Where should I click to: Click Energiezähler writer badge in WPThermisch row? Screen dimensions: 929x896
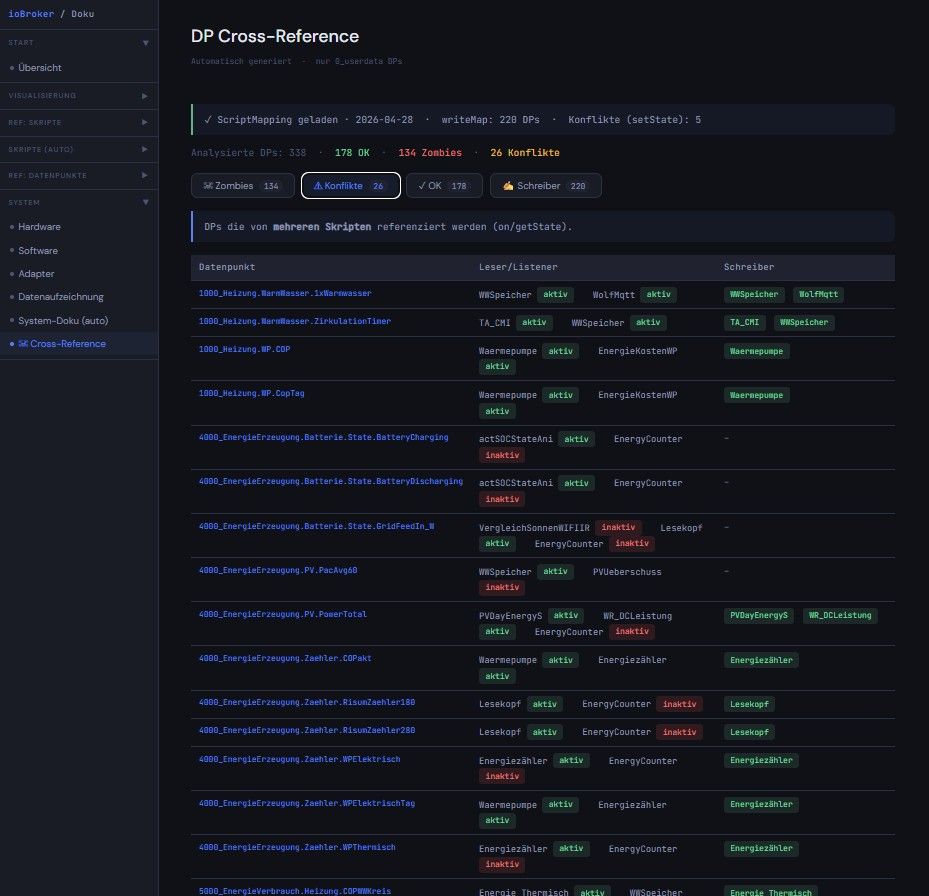click(761, 849)
